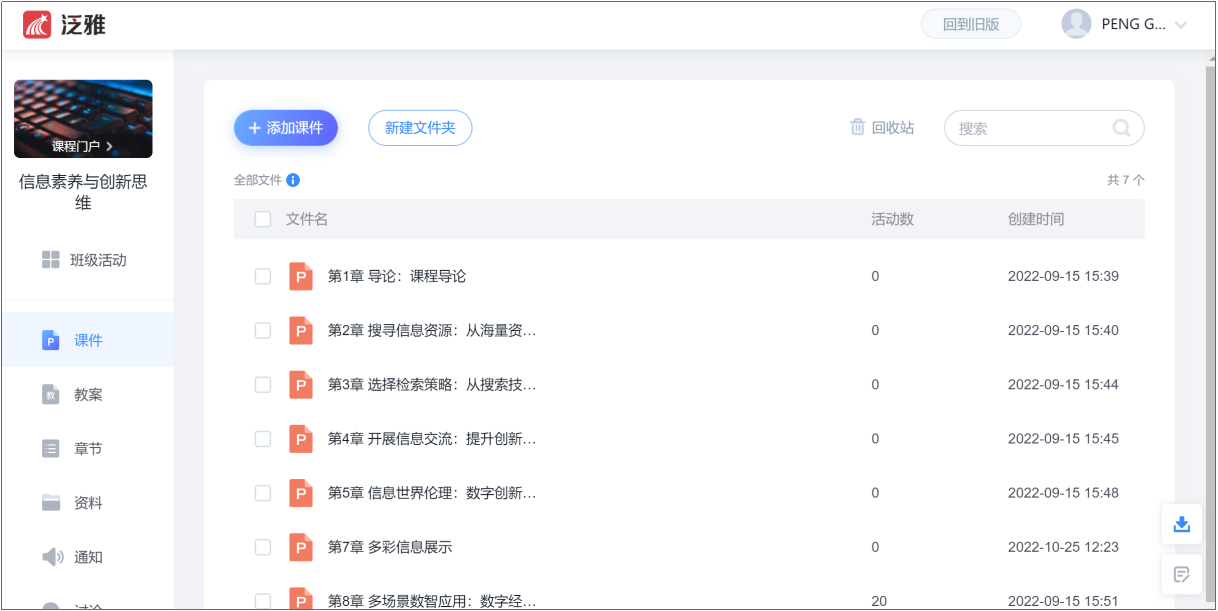1218x611 pixels.
Task: Click the 活动数 column header
Action: (892, 219)
